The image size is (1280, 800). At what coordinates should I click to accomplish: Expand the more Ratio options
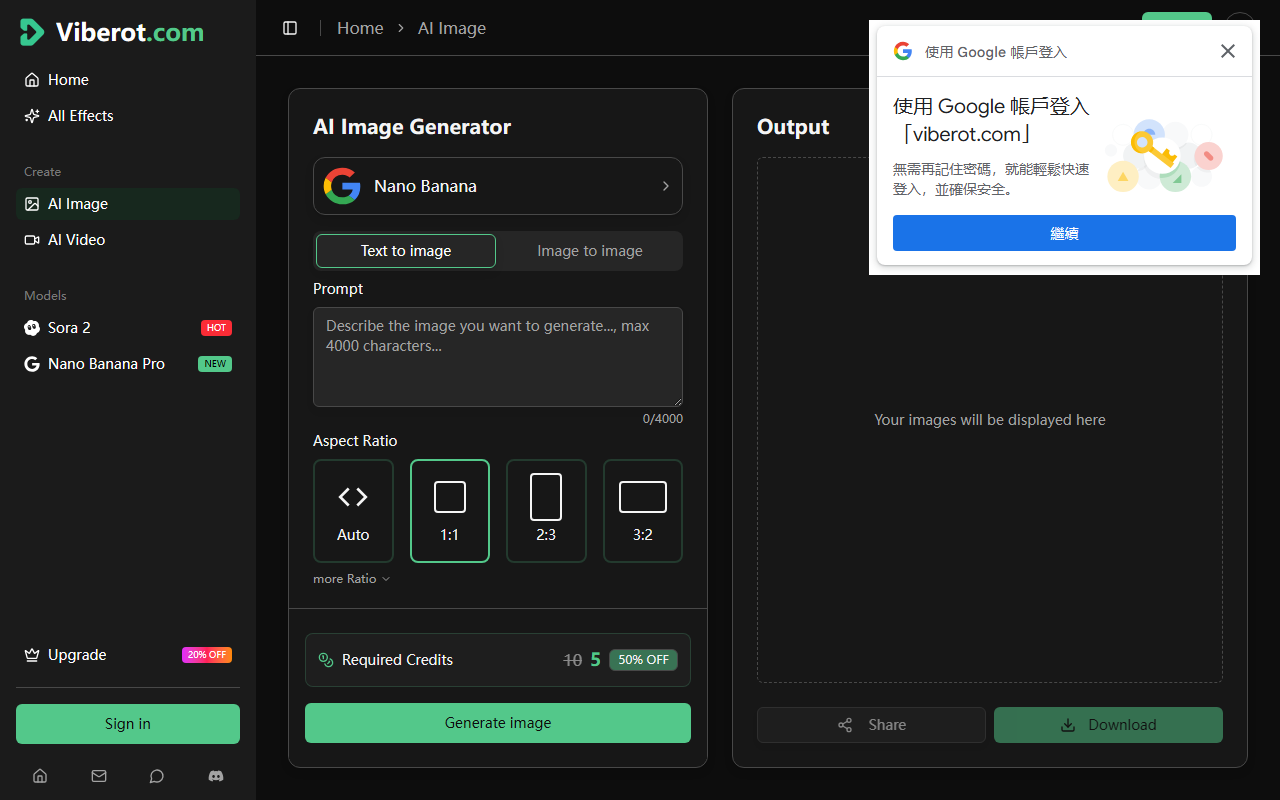click(351, 579)
